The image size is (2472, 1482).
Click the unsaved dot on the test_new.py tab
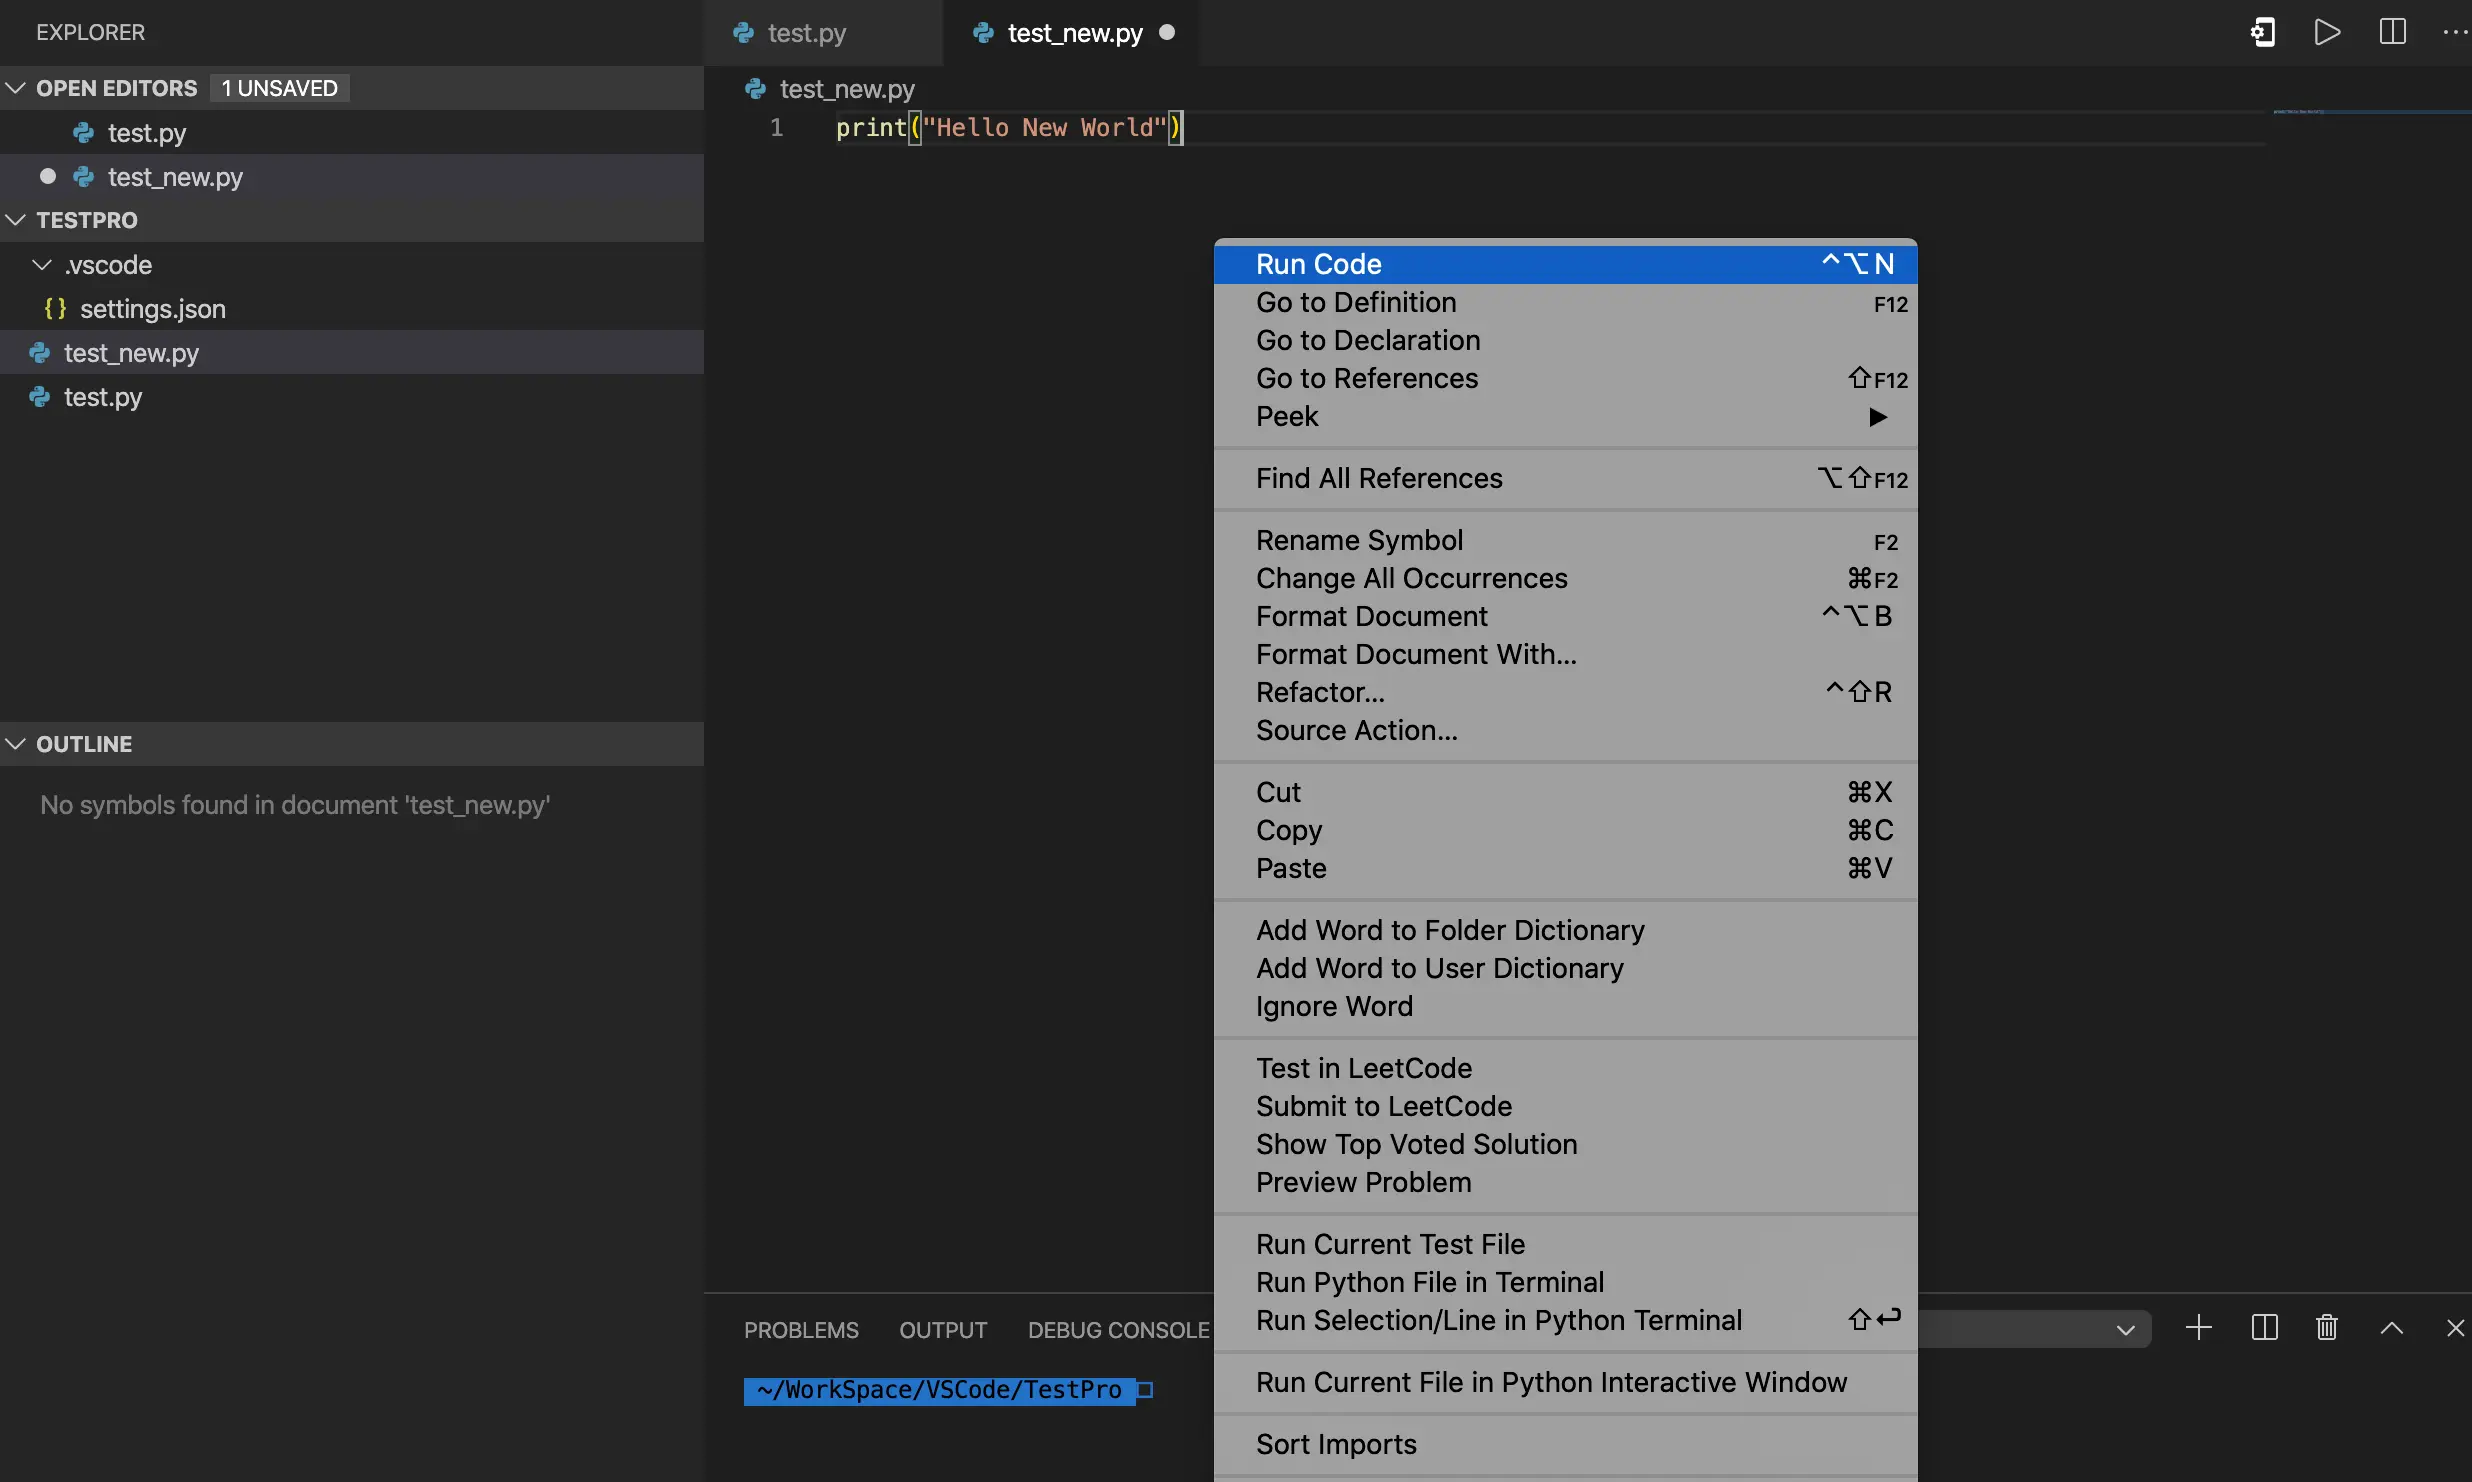[1166, 33]
